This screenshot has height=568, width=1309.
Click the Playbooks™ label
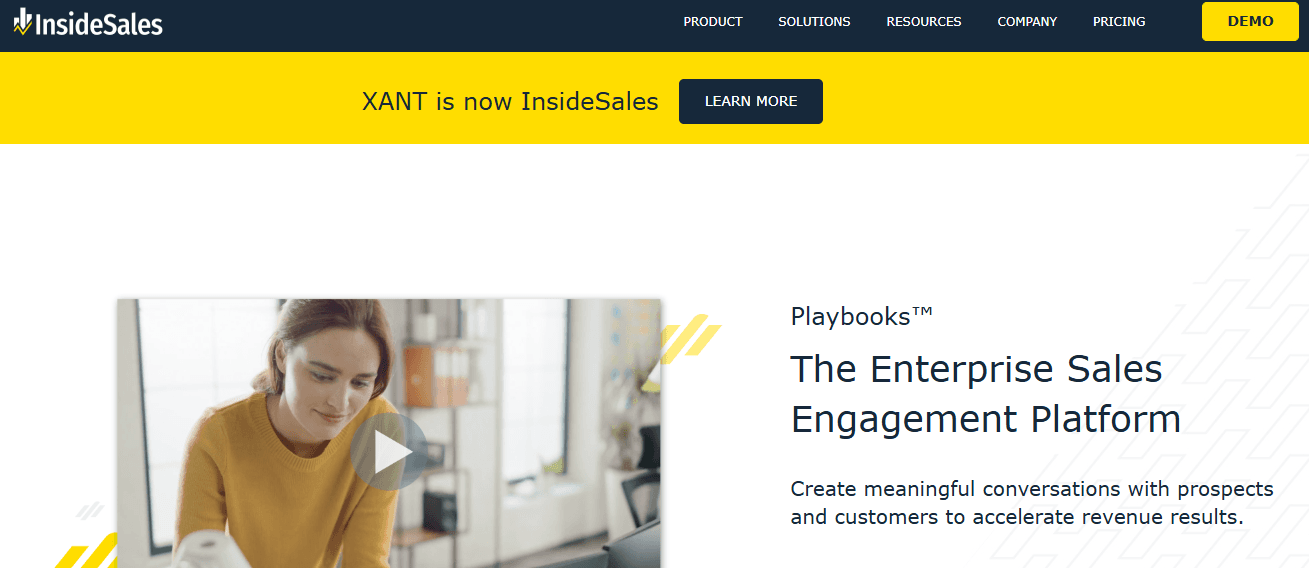[x=861, y=317]
